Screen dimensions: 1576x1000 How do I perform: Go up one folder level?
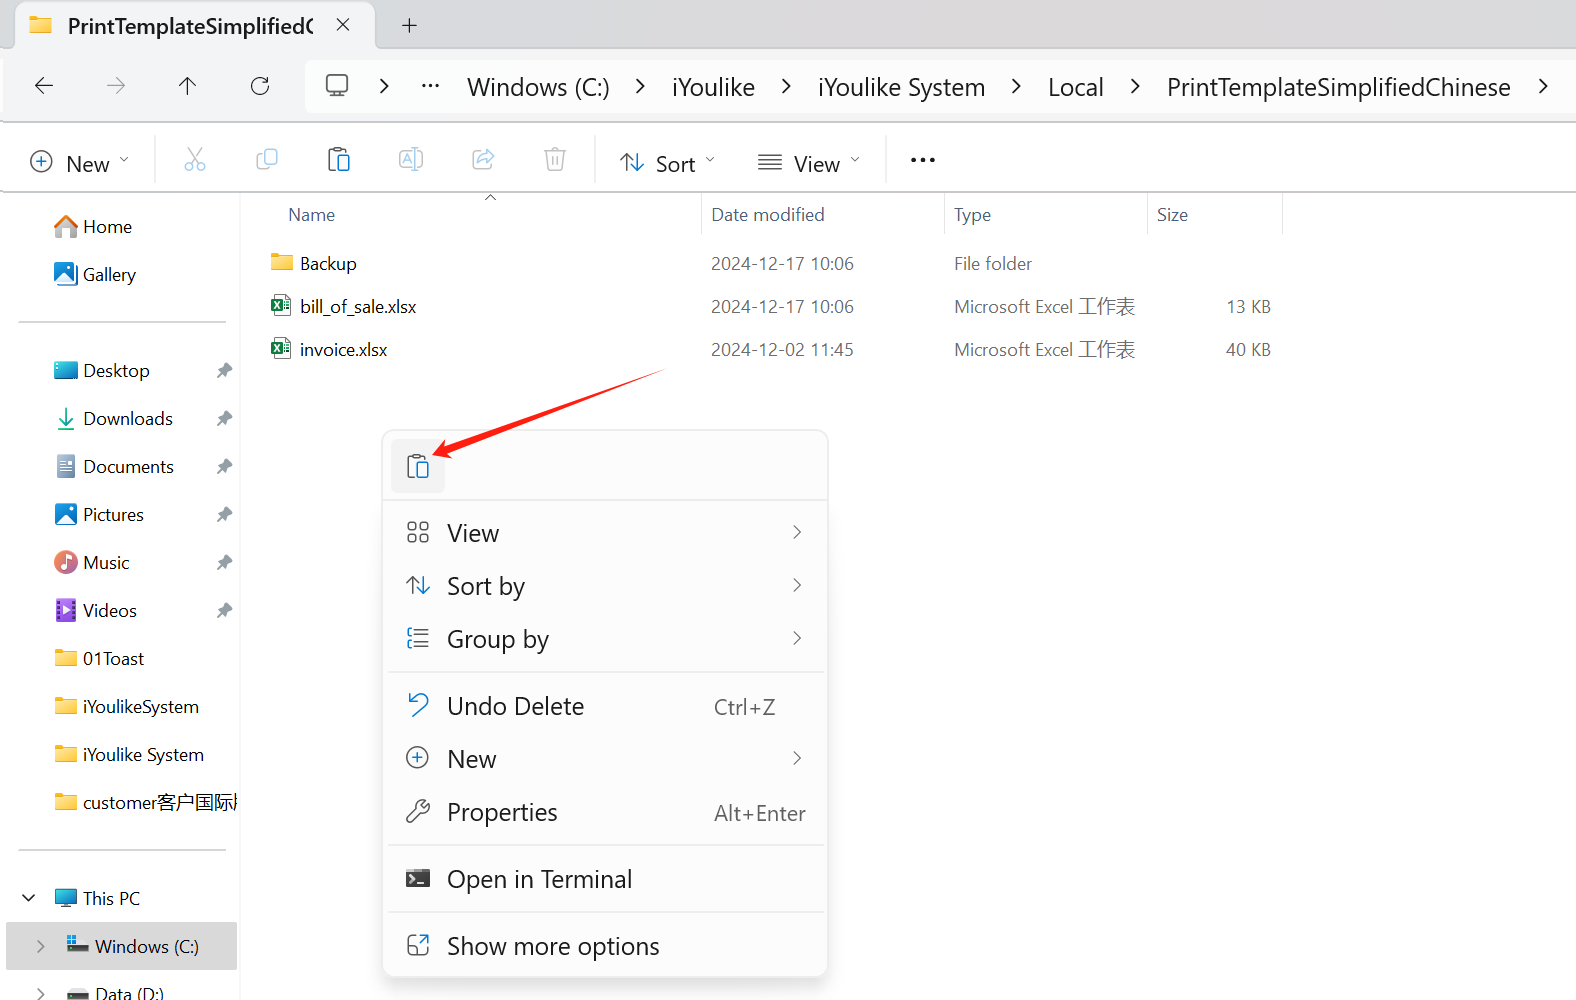click(x=187, y=86)
